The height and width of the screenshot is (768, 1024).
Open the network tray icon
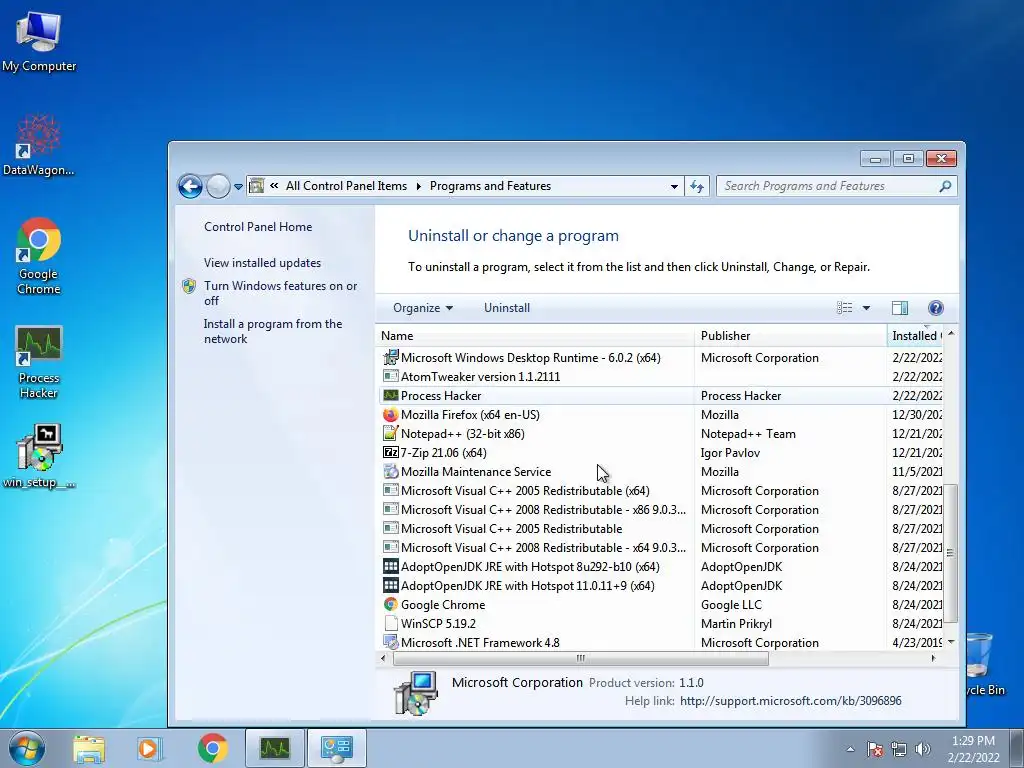click(899, 749)
